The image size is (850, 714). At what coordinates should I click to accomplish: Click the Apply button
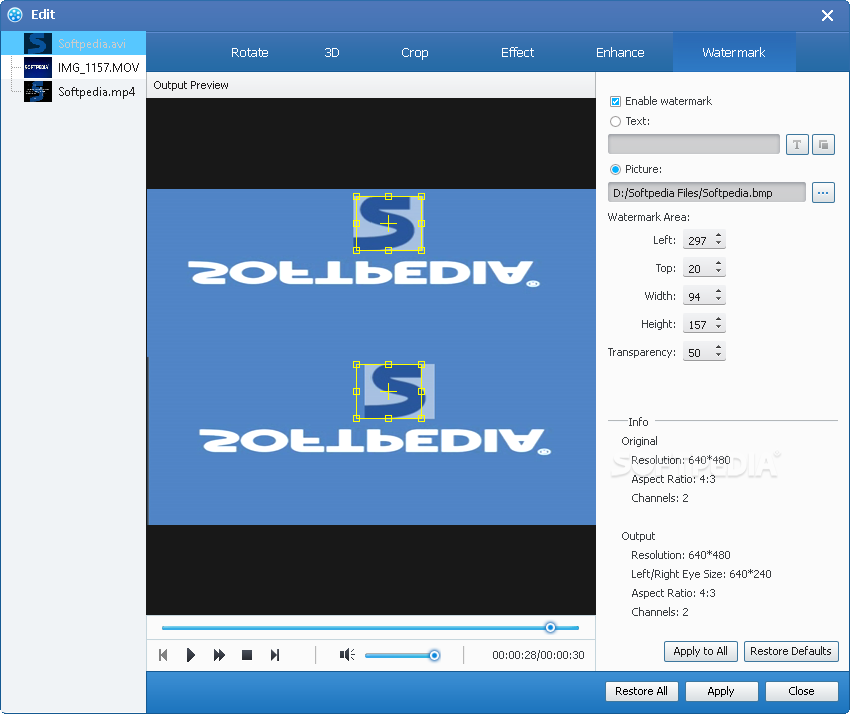[x=721, y=691]
